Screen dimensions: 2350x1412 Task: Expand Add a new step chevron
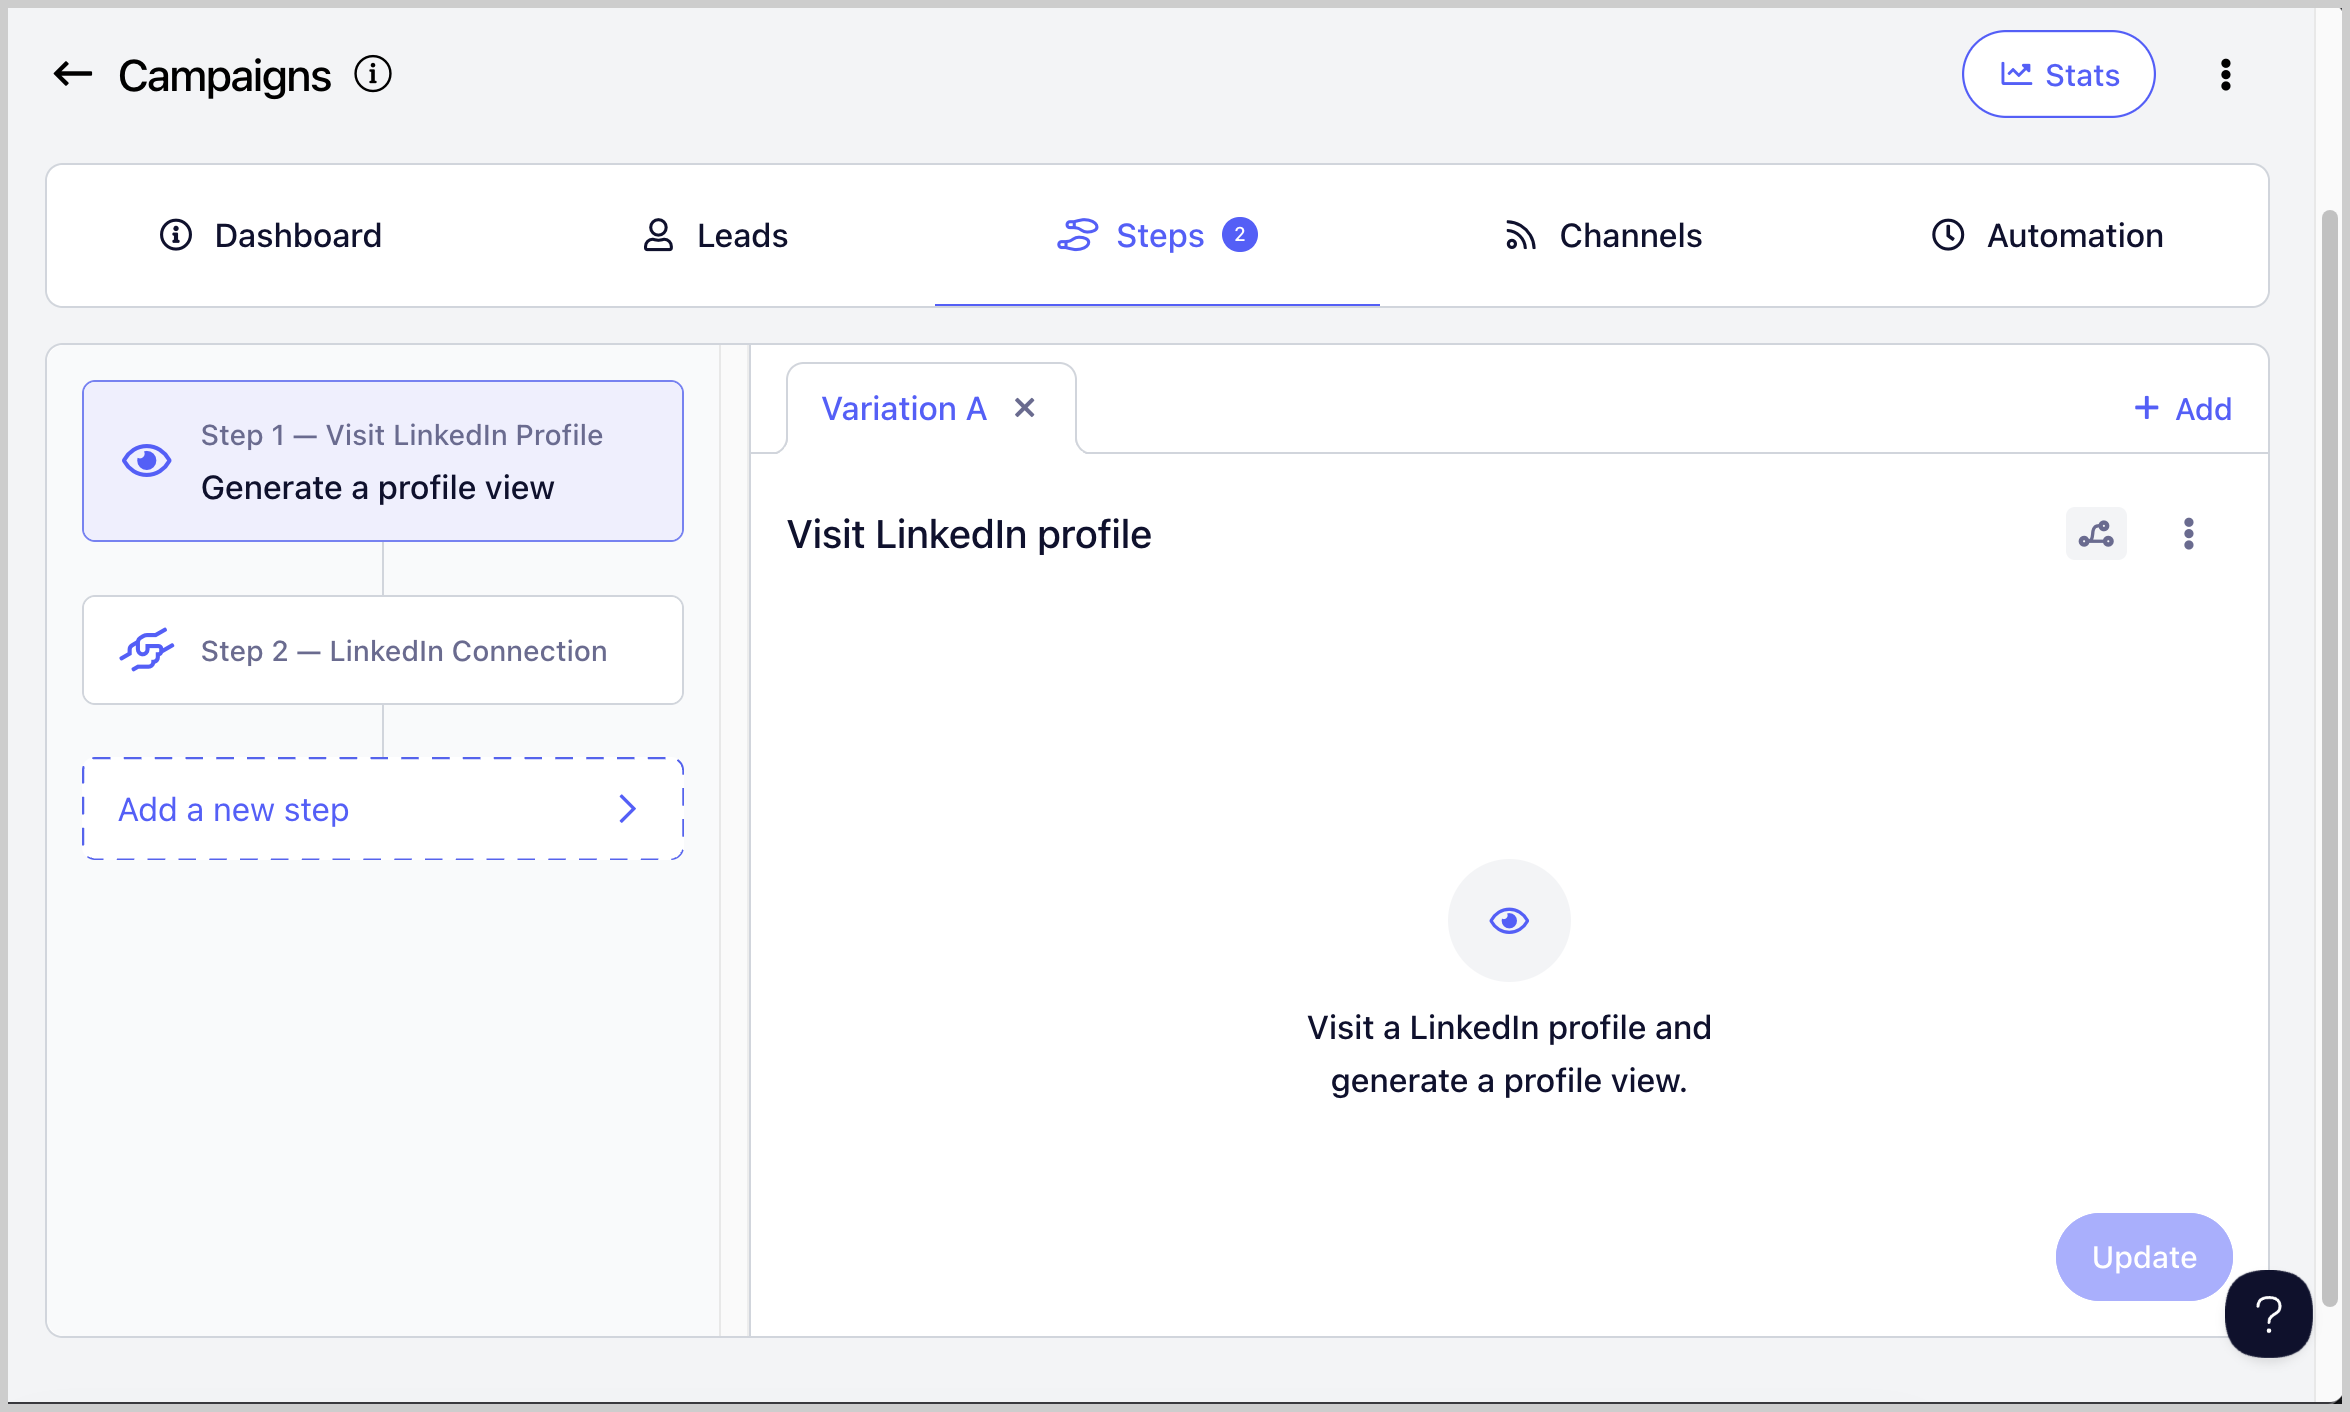tap(628, 809)
